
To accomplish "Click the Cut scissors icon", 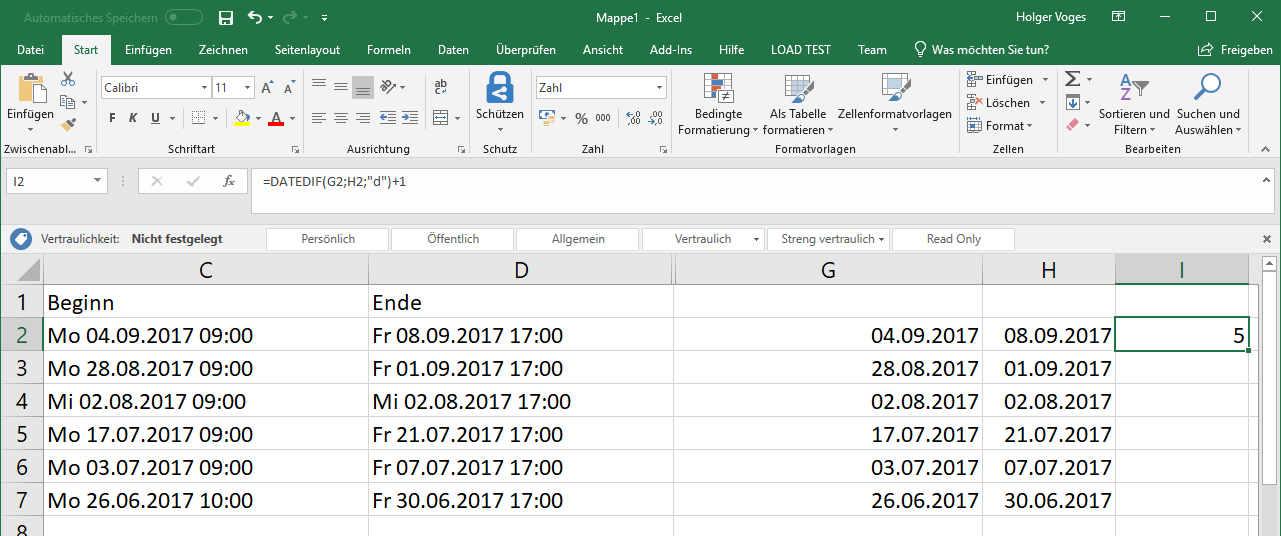I will pos(68,79).
